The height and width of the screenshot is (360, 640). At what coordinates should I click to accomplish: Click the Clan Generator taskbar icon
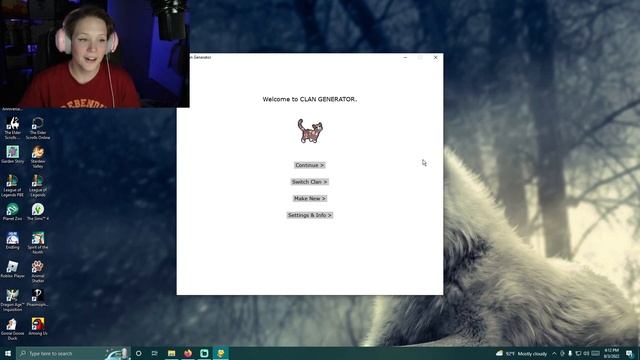click(220, 353)
